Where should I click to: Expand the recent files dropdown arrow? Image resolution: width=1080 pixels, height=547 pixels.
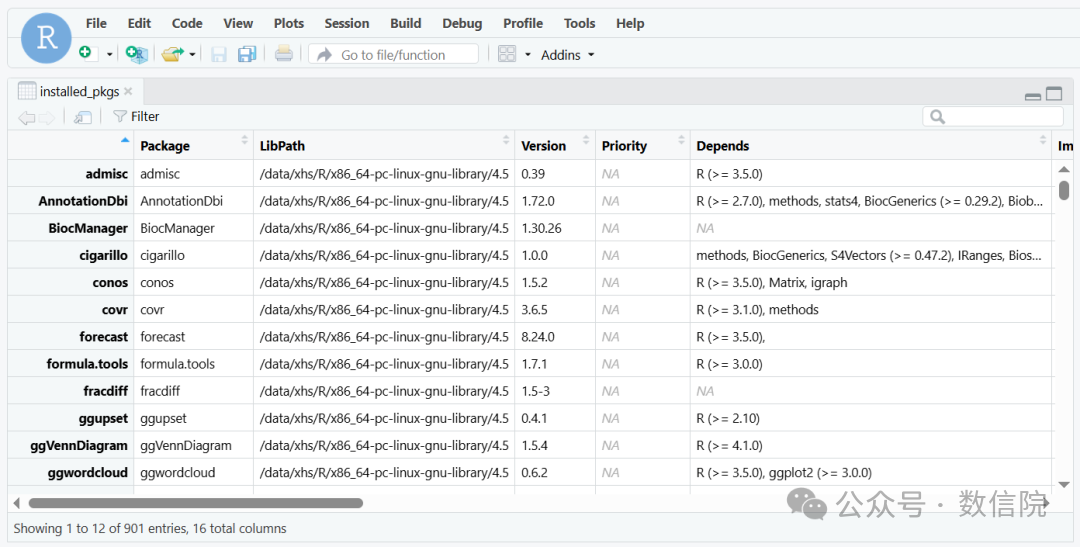[x=193, y=54]
